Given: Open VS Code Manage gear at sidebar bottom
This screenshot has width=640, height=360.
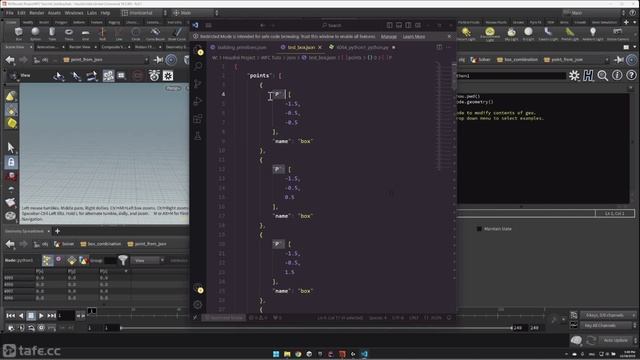Looking at the screenshot, I should tap(198, 304).
